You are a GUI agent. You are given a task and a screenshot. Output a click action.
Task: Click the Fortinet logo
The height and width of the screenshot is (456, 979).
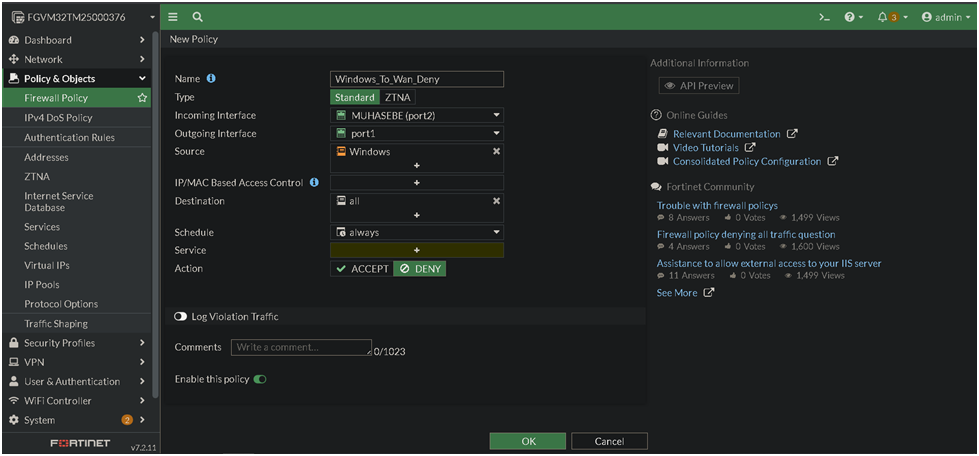click(80, 444)
